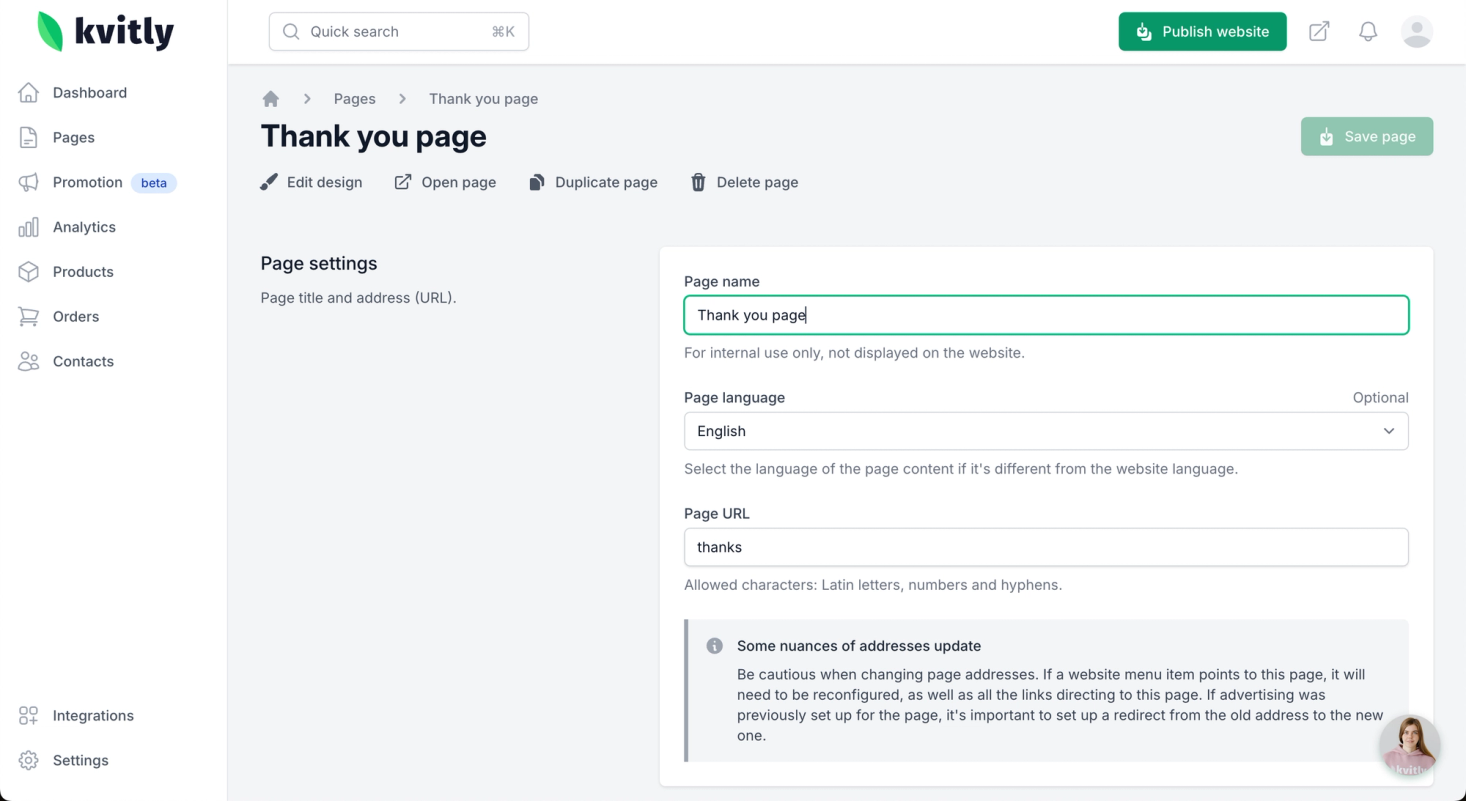Go to Products in sidebar
This screenshot has width=1466, height=801.
(x=83, y=272)
